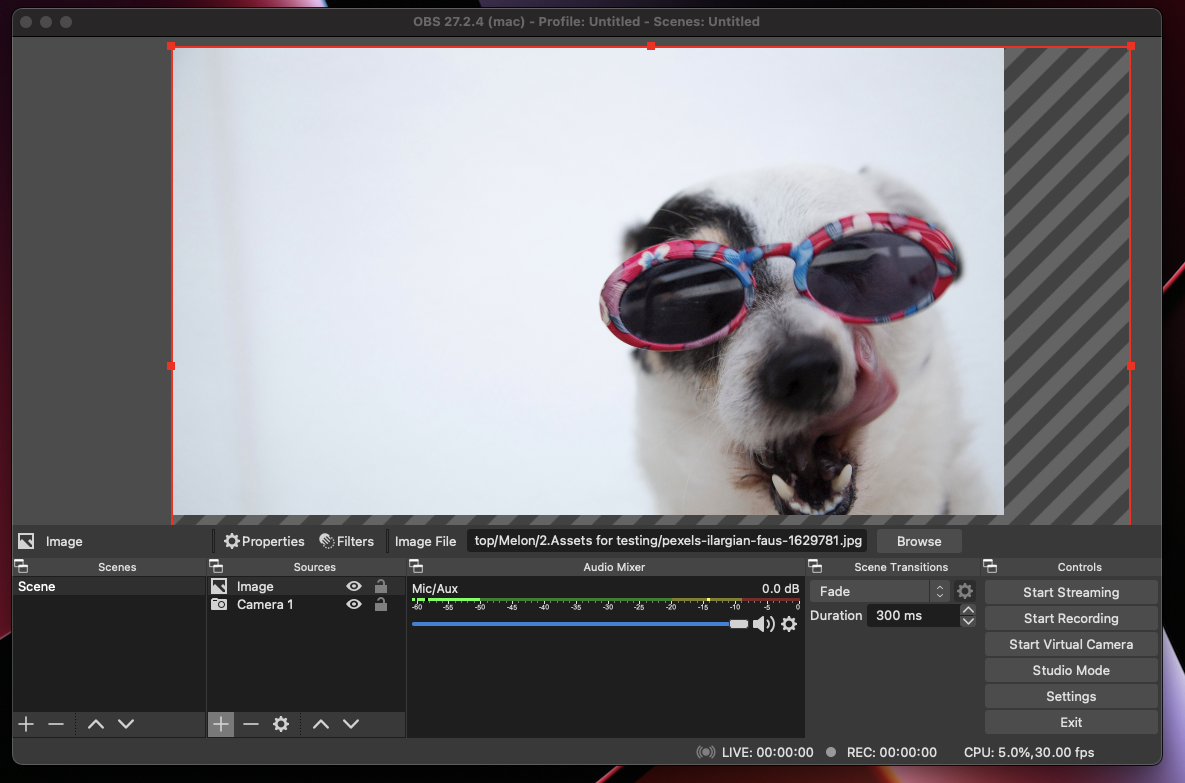Viewport: 1185px width, 783px height.
Task: Open Mic/Aux audio settings gear
Action: tap(789, 624)
